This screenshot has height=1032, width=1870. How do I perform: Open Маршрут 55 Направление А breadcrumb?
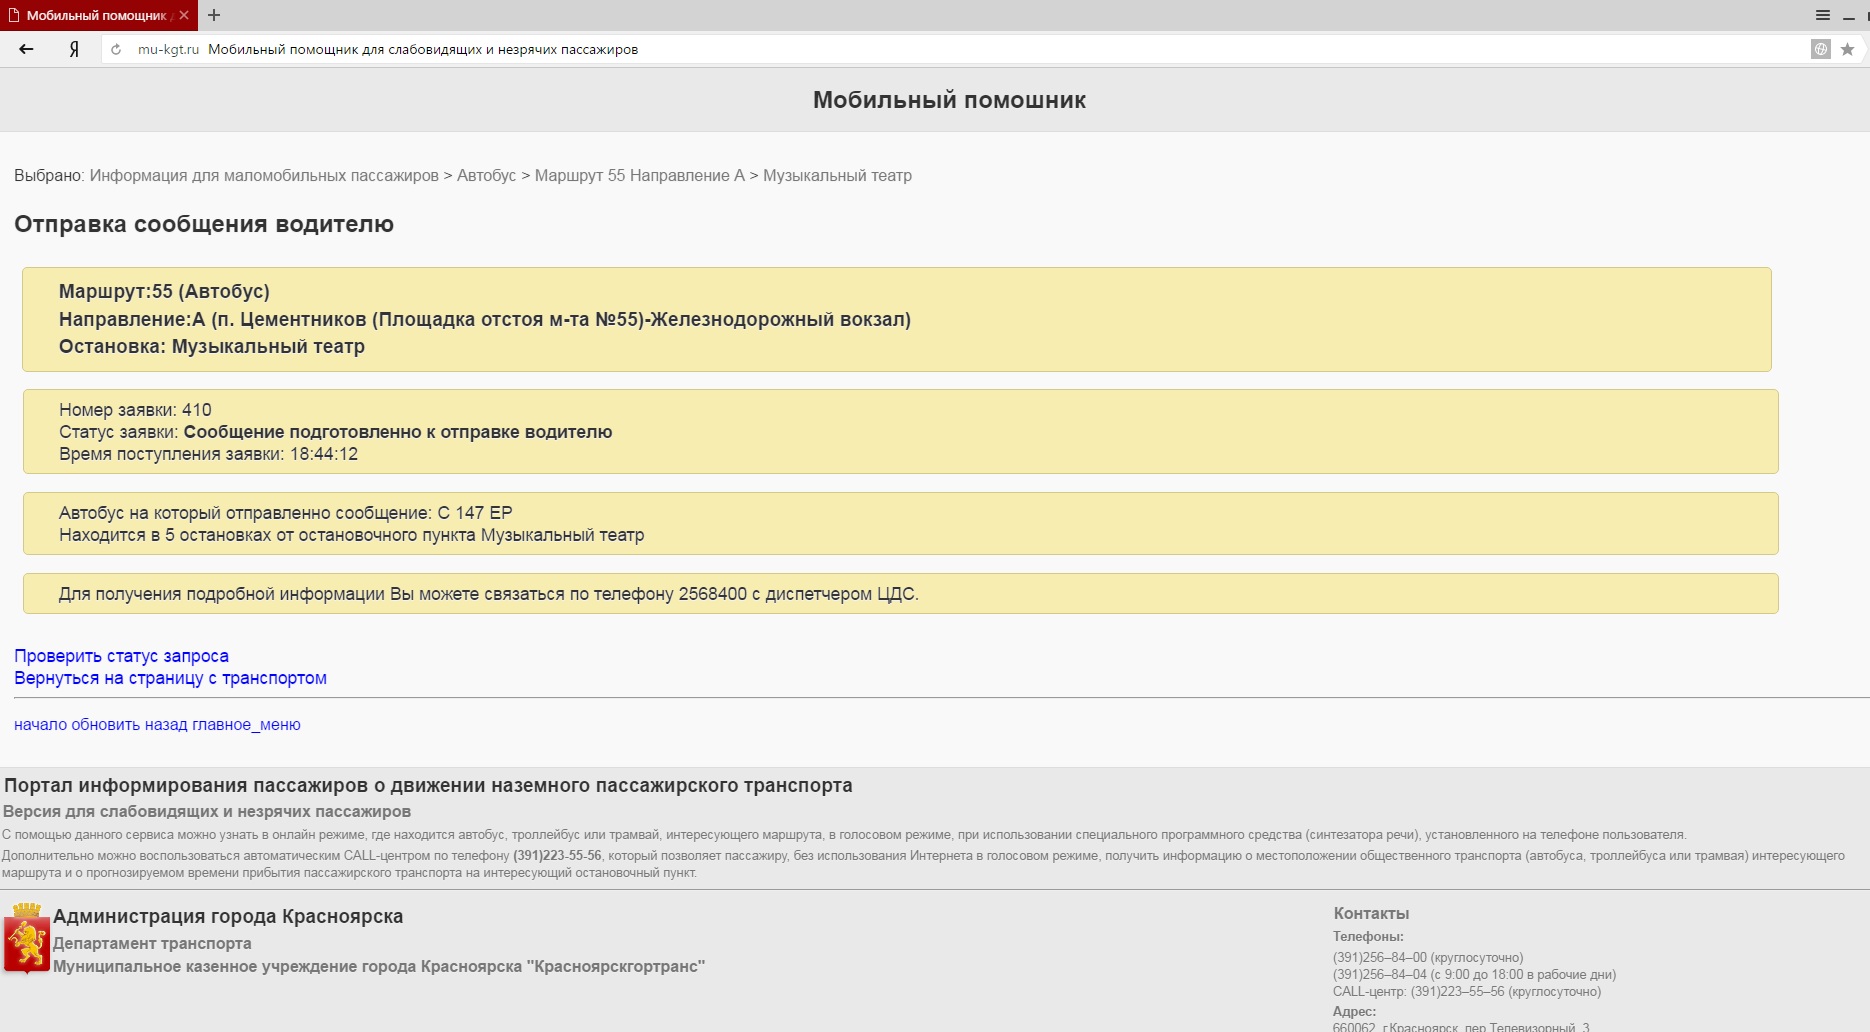tap(639, 176)
